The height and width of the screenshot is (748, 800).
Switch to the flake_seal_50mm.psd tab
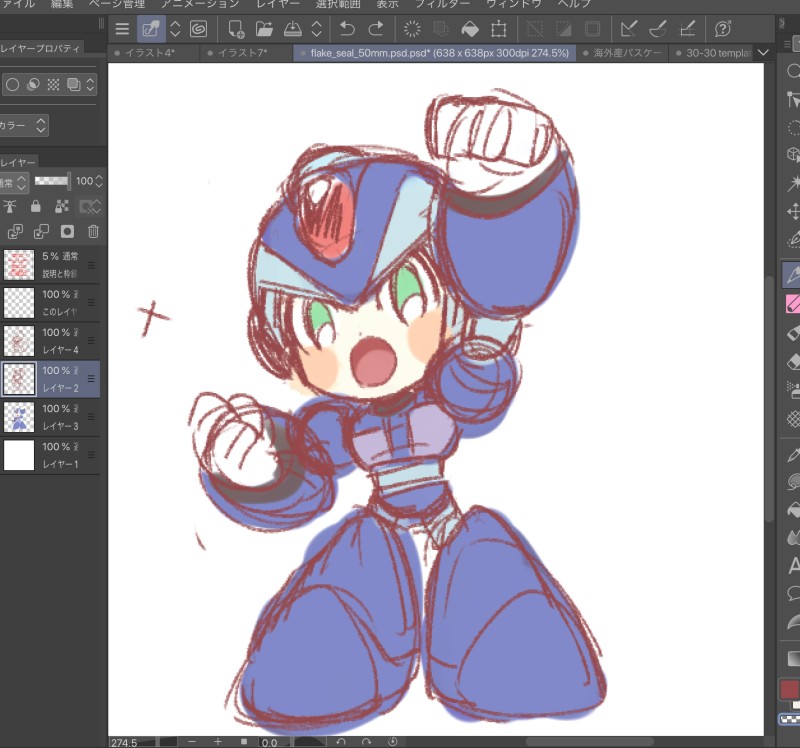434,53
